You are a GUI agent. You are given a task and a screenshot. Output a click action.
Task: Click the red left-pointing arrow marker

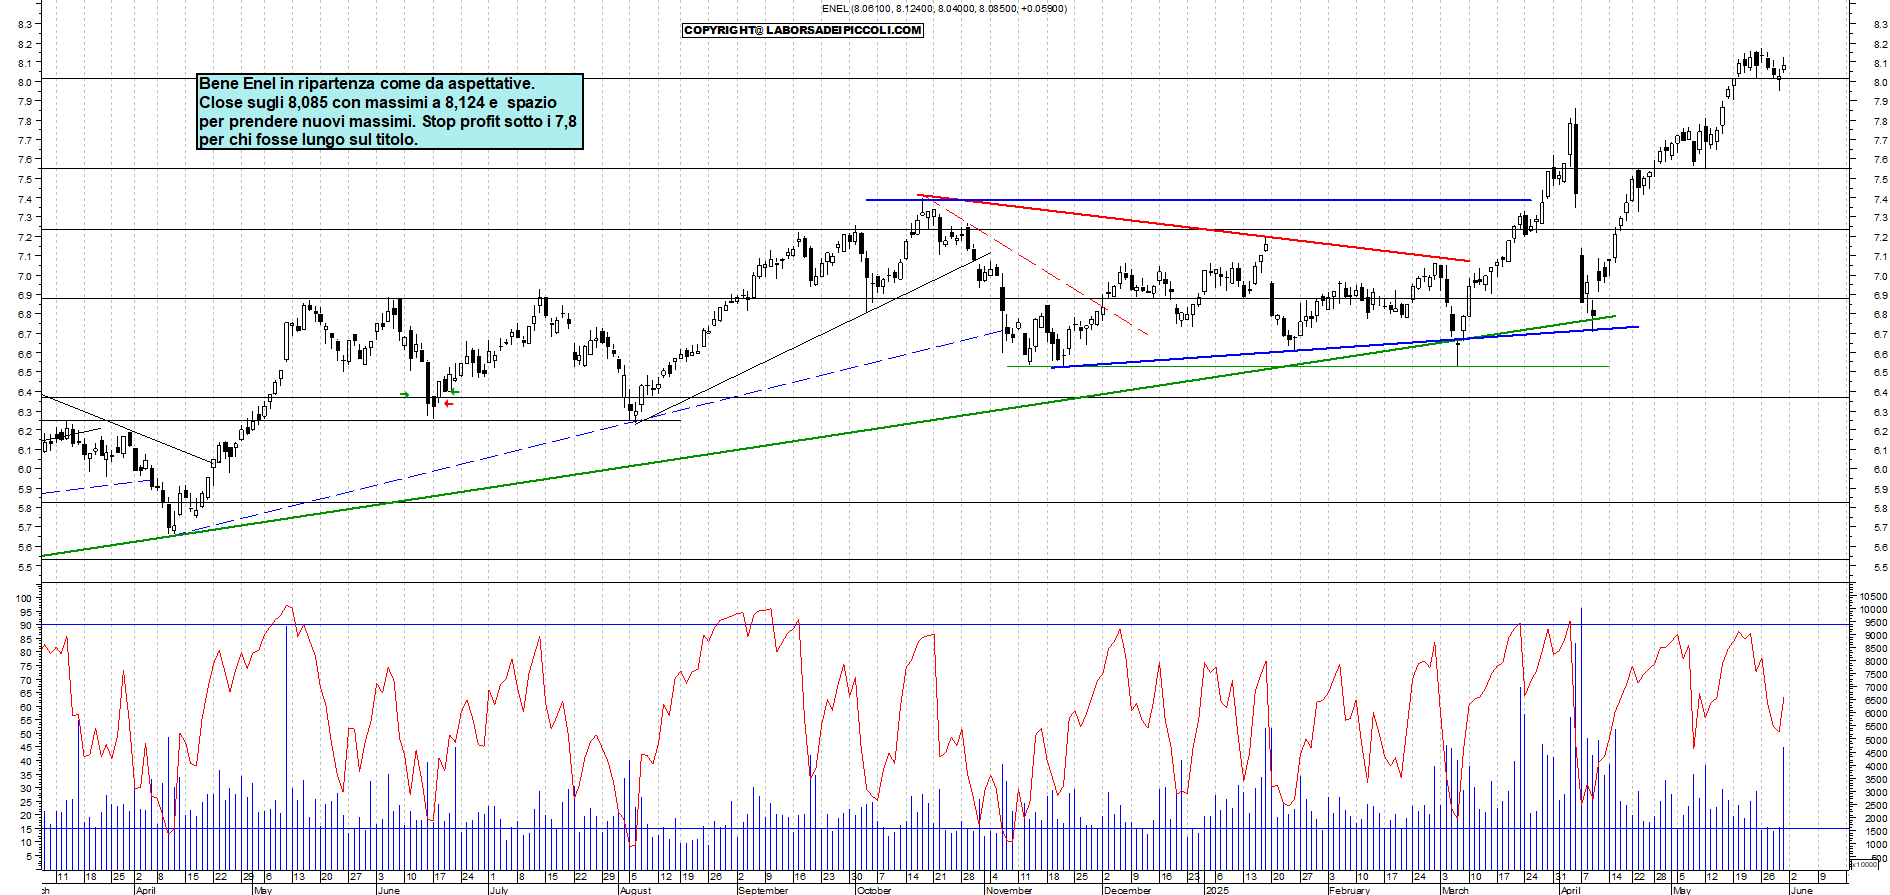448,404
